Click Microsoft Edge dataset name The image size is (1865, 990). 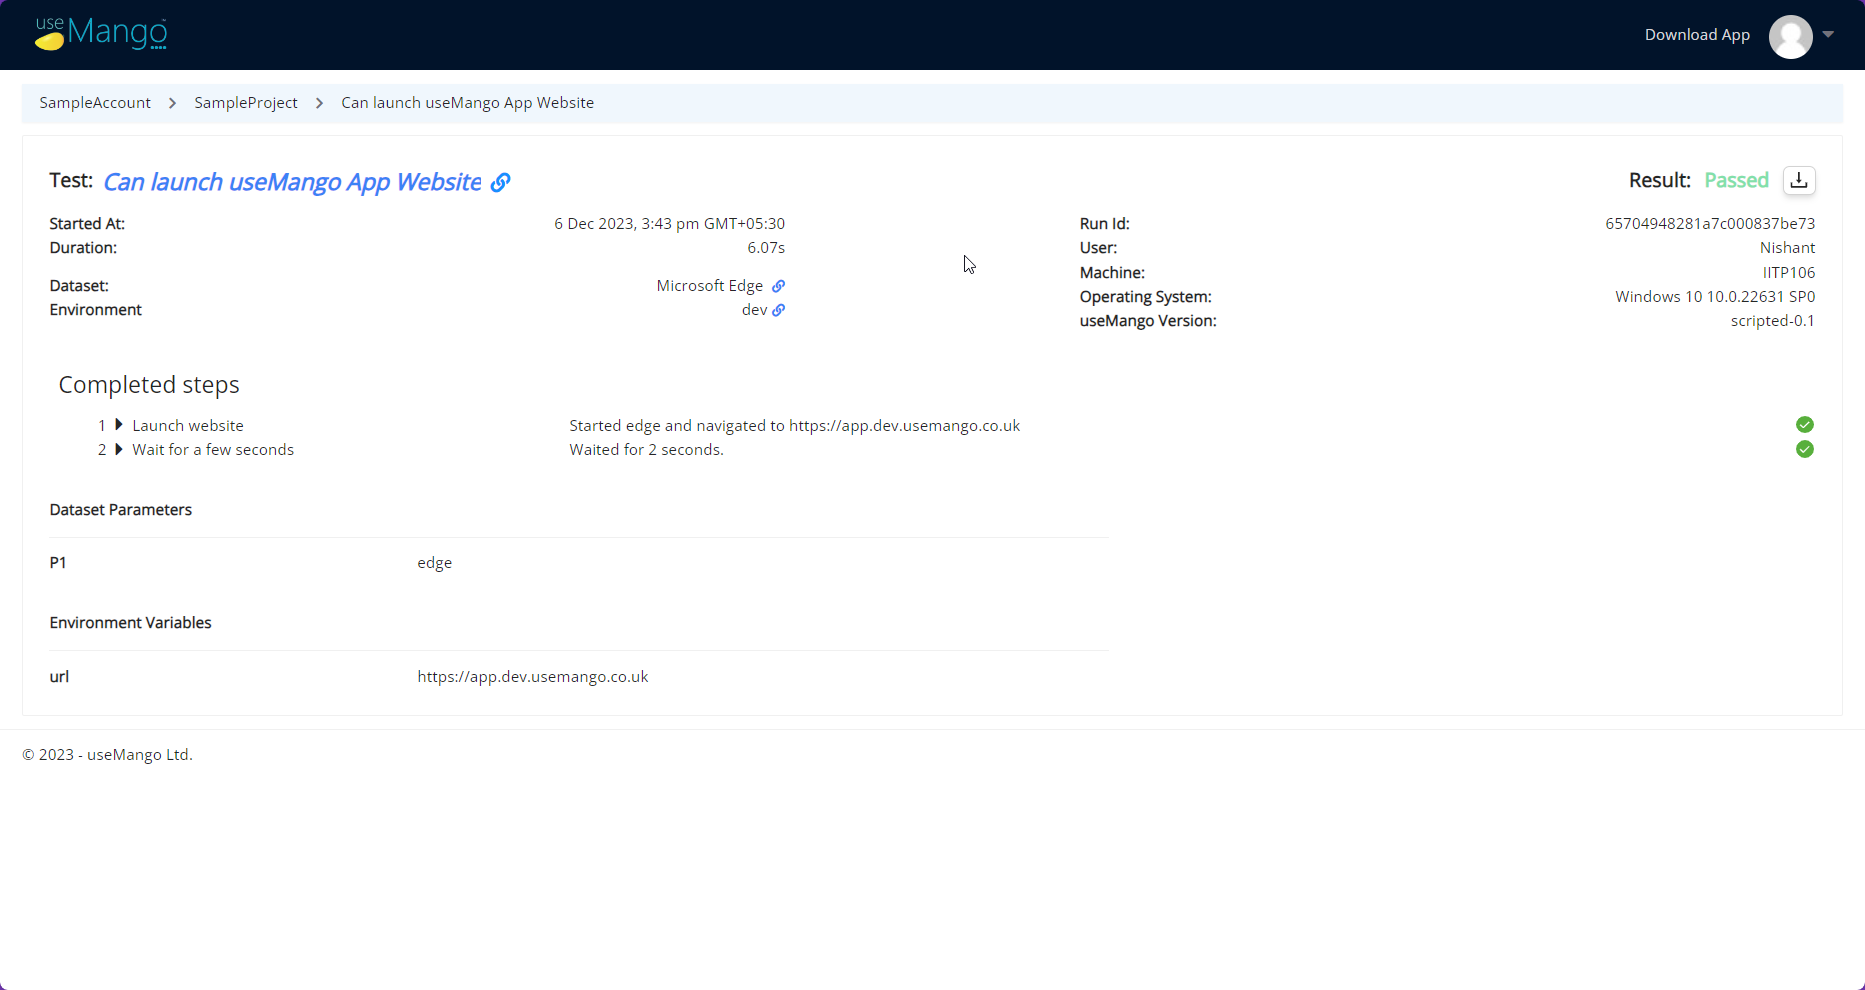(710, 286)
